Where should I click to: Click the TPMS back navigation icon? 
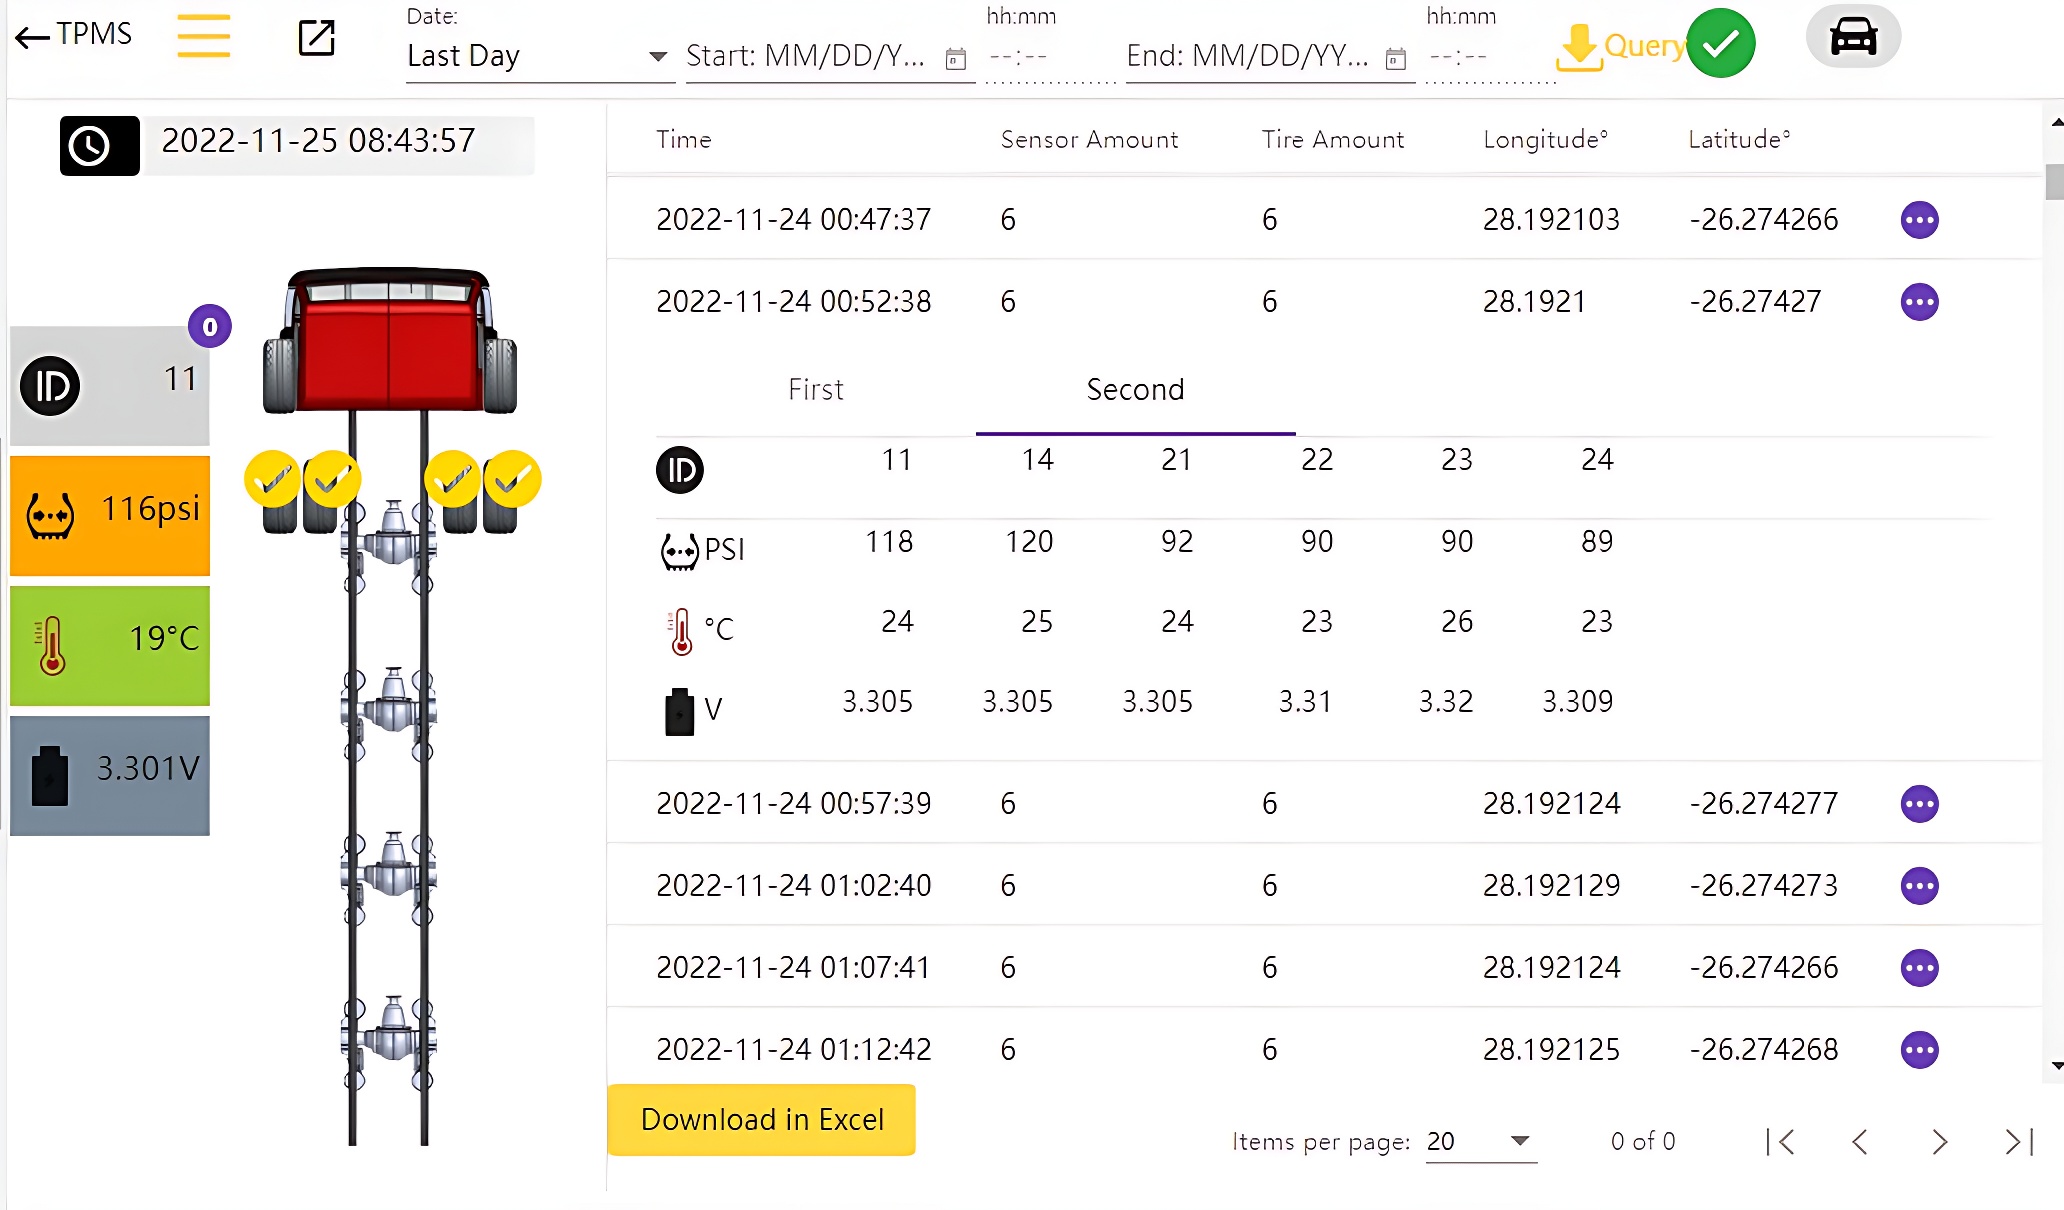point(30,35)
